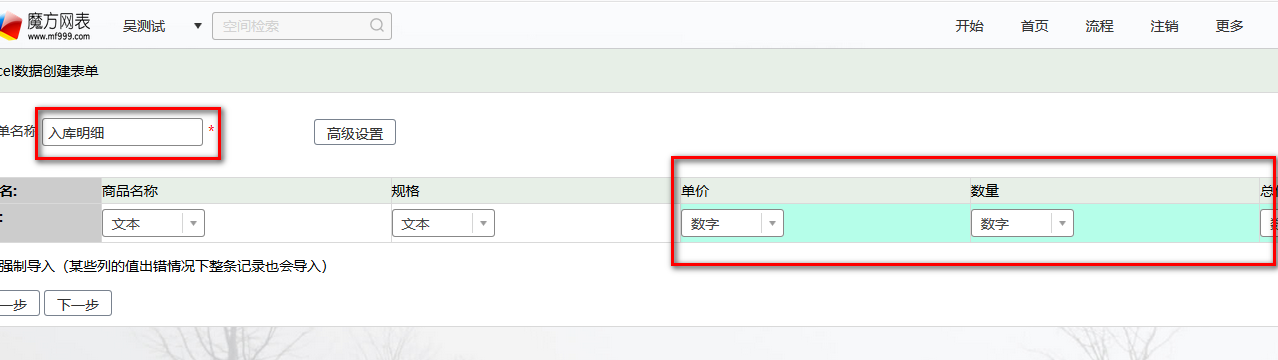Open the 开始 menu item
The width and height of the screenshot is (1278, 360).
969,26
